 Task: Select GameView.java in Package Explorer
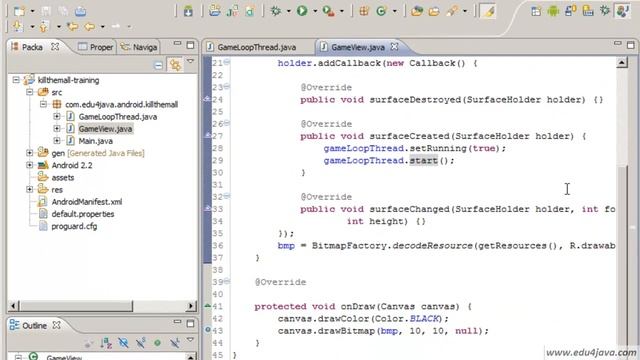tap(105, 129)
